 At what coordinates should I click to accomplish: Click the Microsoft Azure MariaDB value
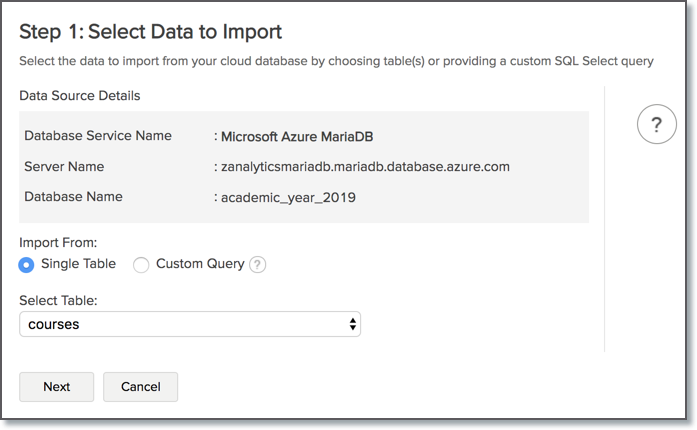[297, 136]
